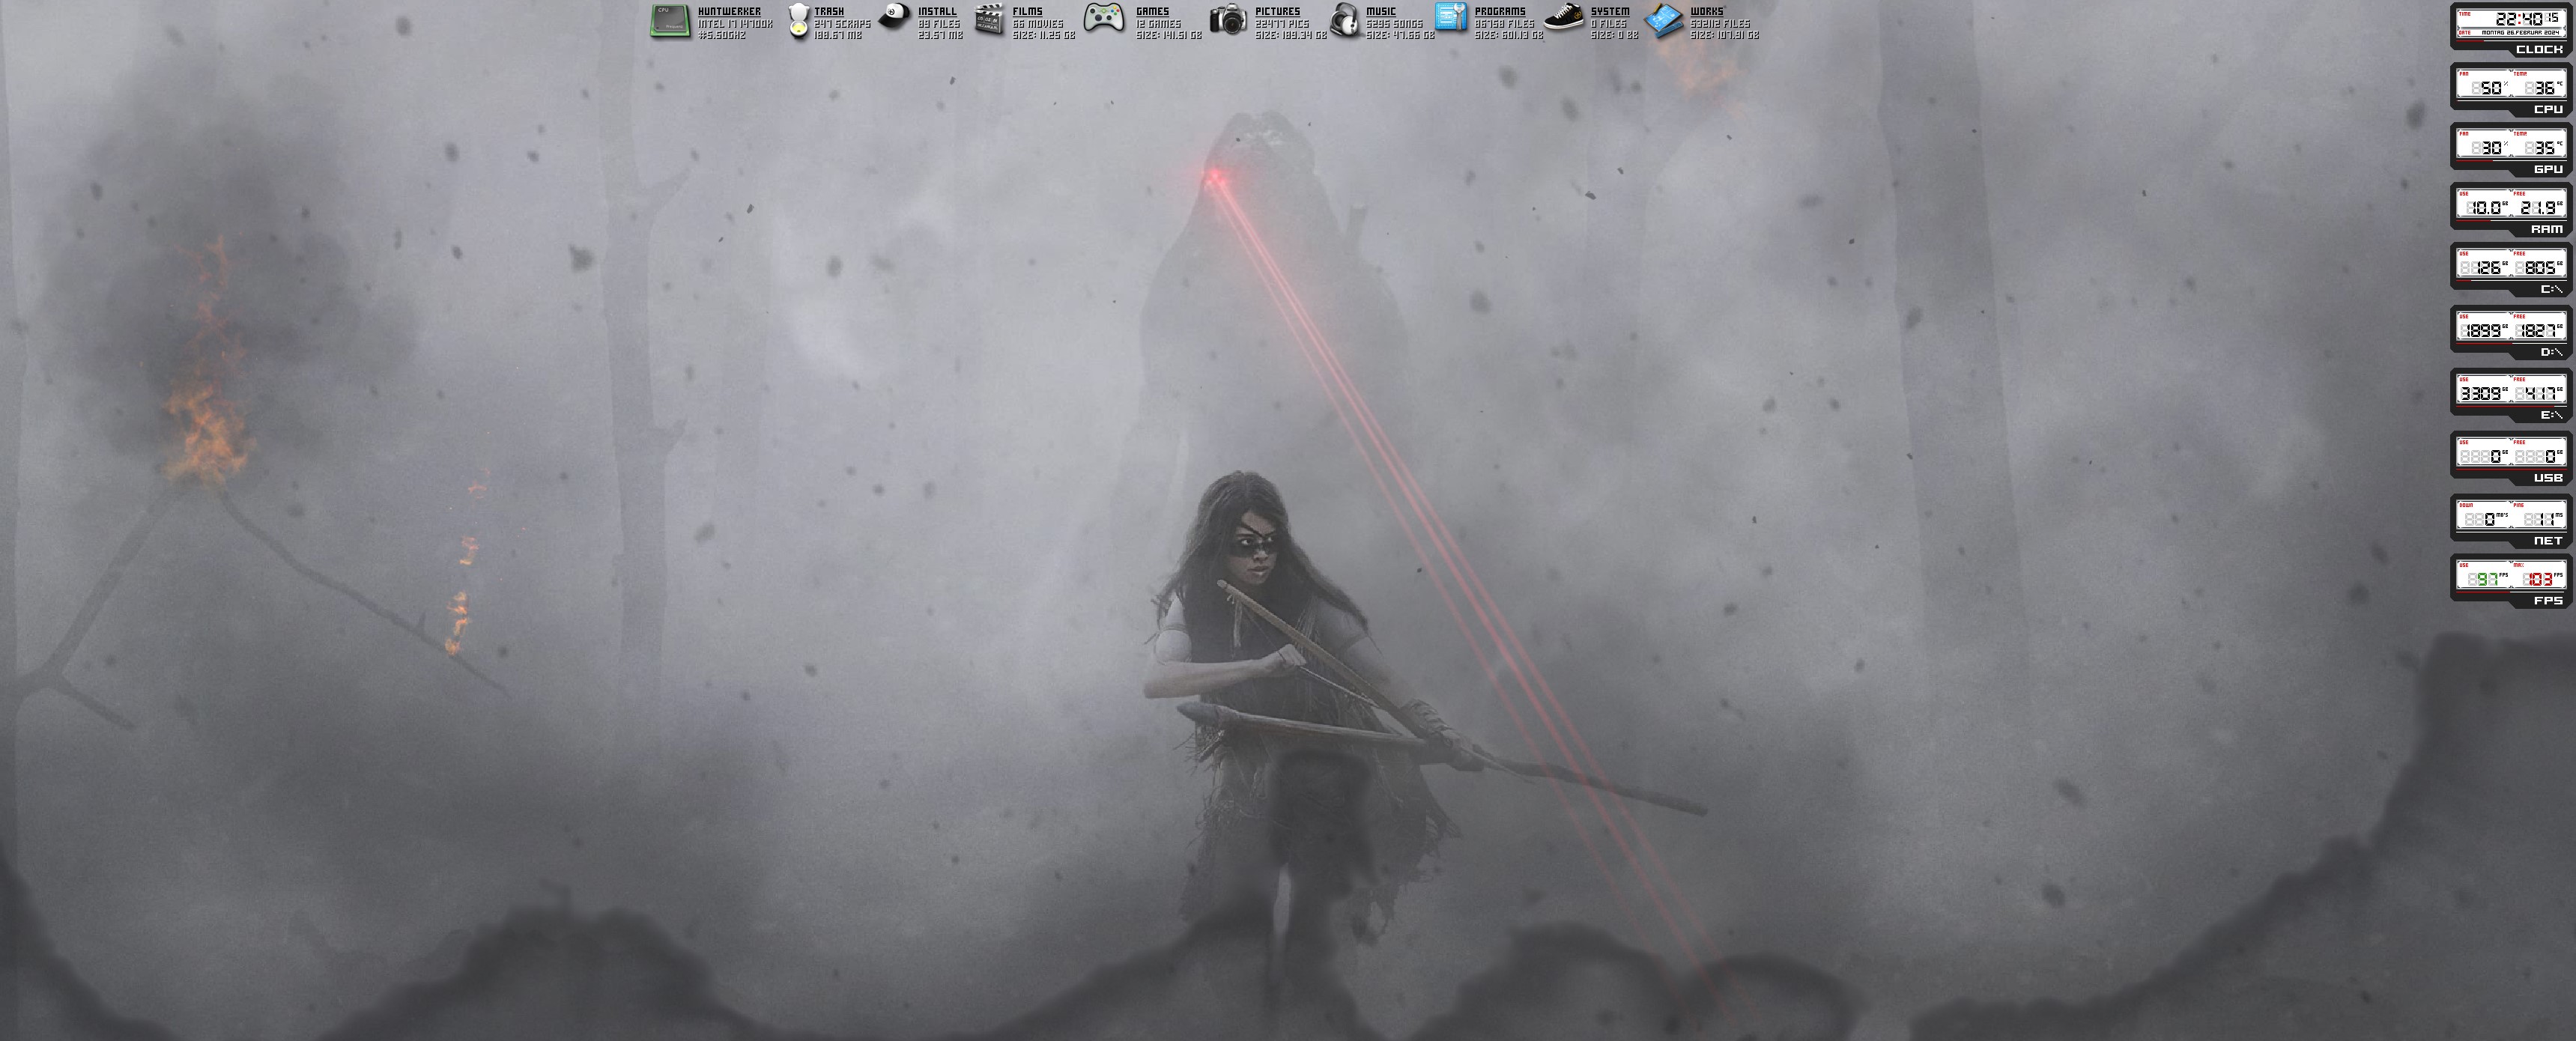
Task: Open the Works blueprint icon
Action: tap(1665, 21)
